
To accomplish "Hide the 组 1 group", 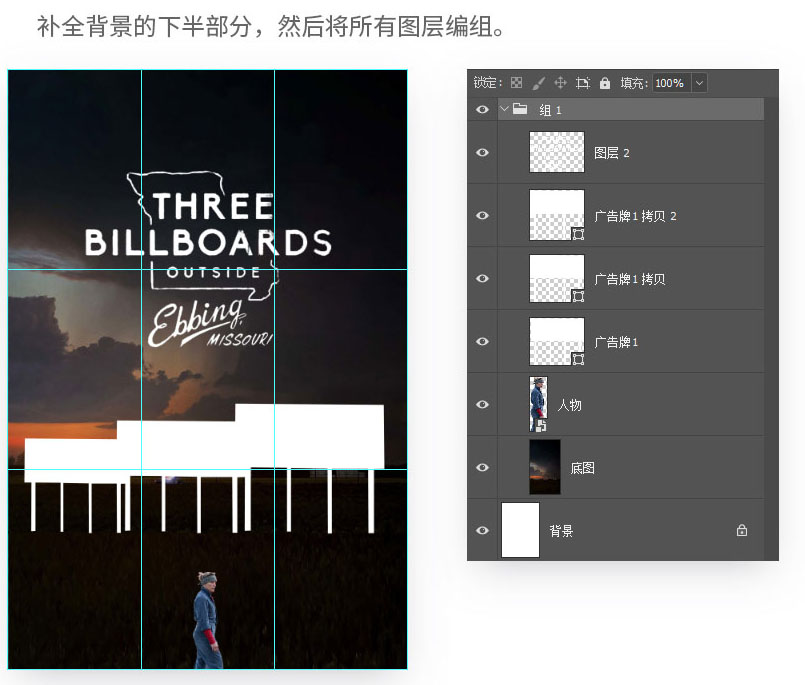I will pyautogui.click(x=482, y=109).
